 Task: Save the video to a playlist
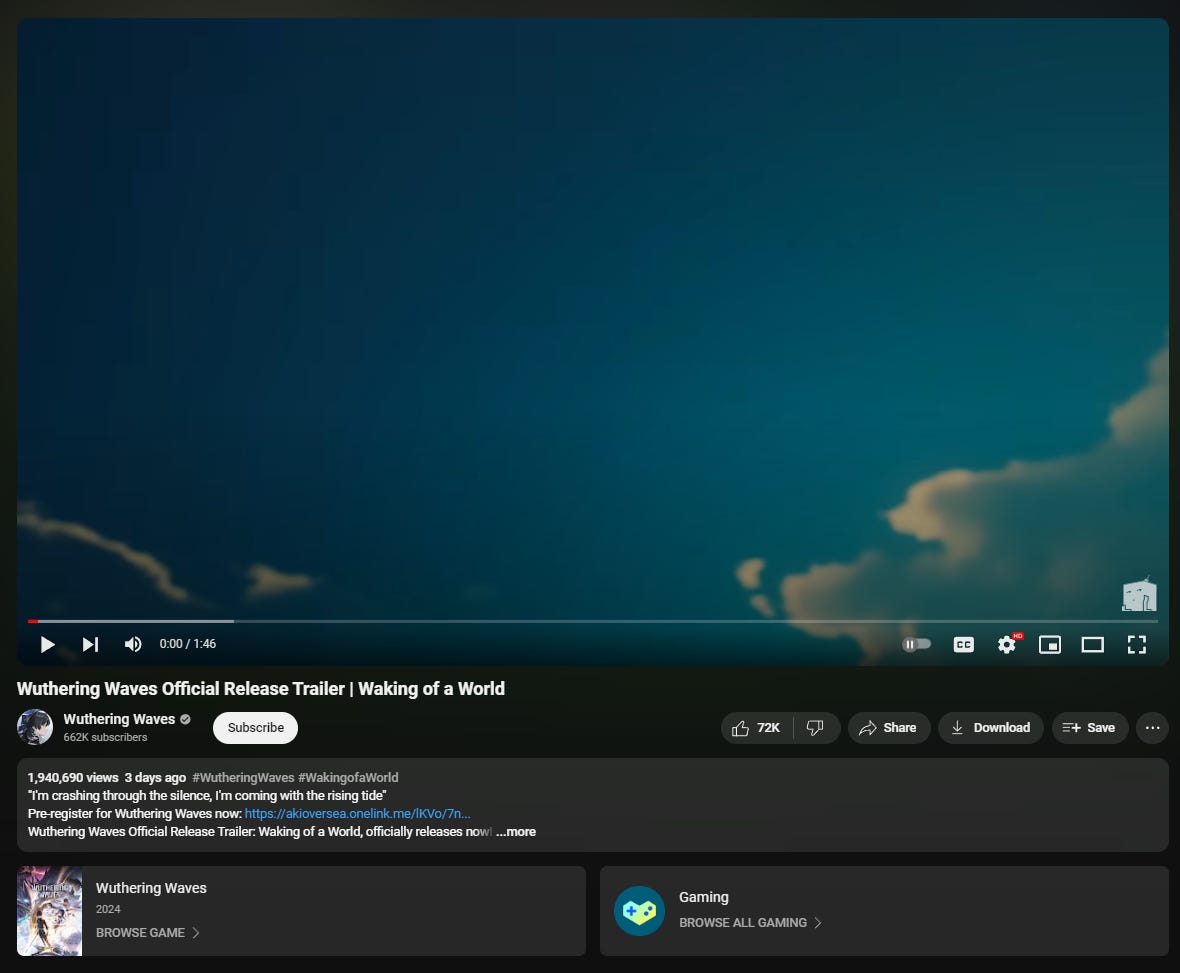pyautogui.click(x=1089, y=728)
